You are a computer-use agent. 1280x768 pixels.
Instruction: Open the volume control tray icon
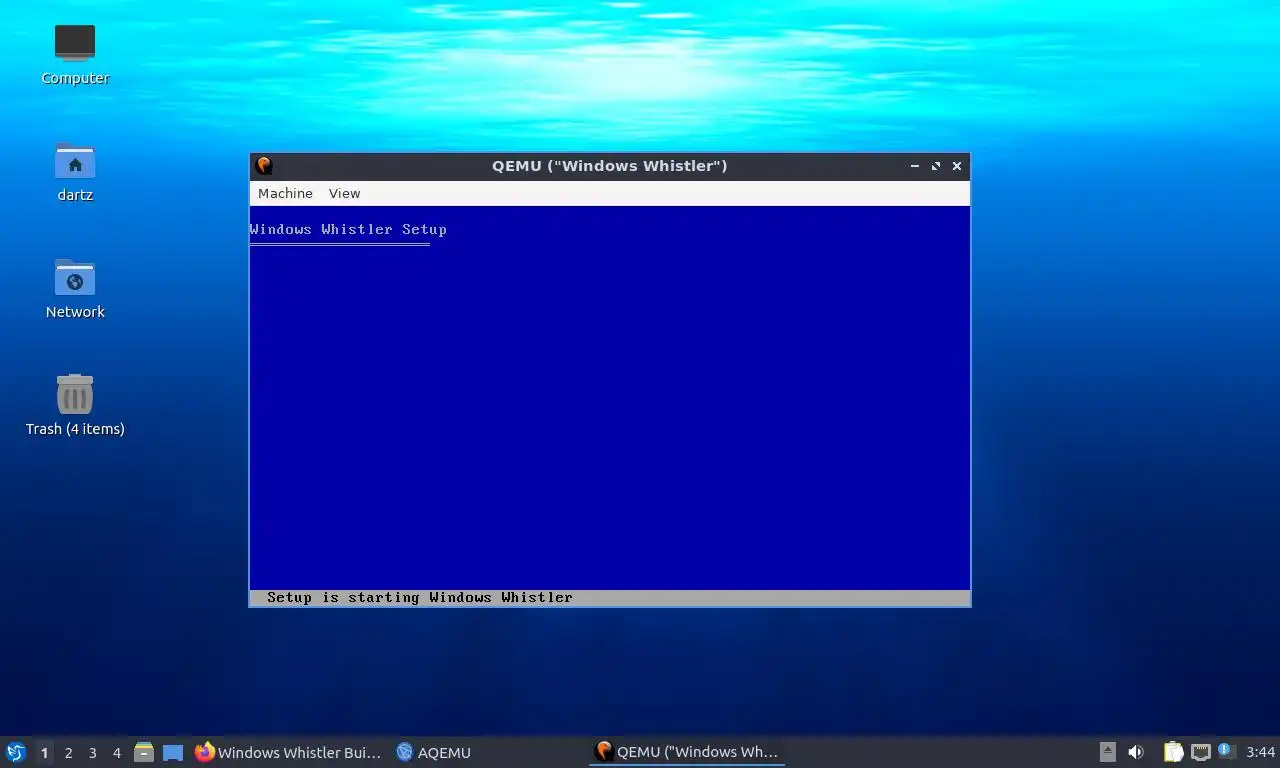point(1136,752)
